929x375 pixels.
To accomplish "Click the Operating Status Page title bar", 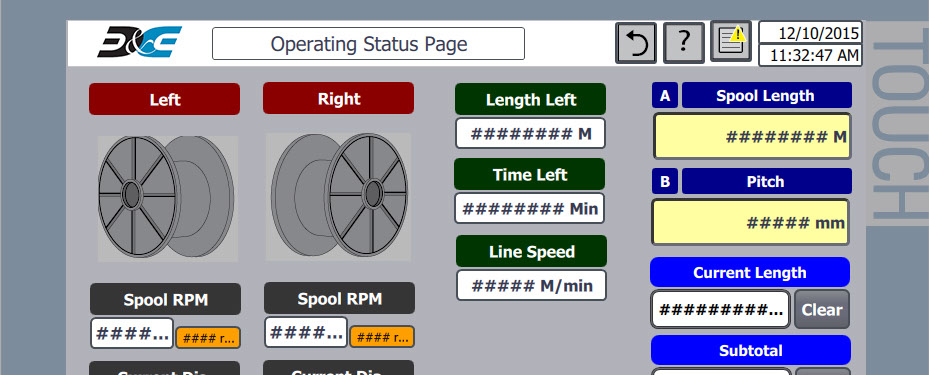I will tap(369, 44).
